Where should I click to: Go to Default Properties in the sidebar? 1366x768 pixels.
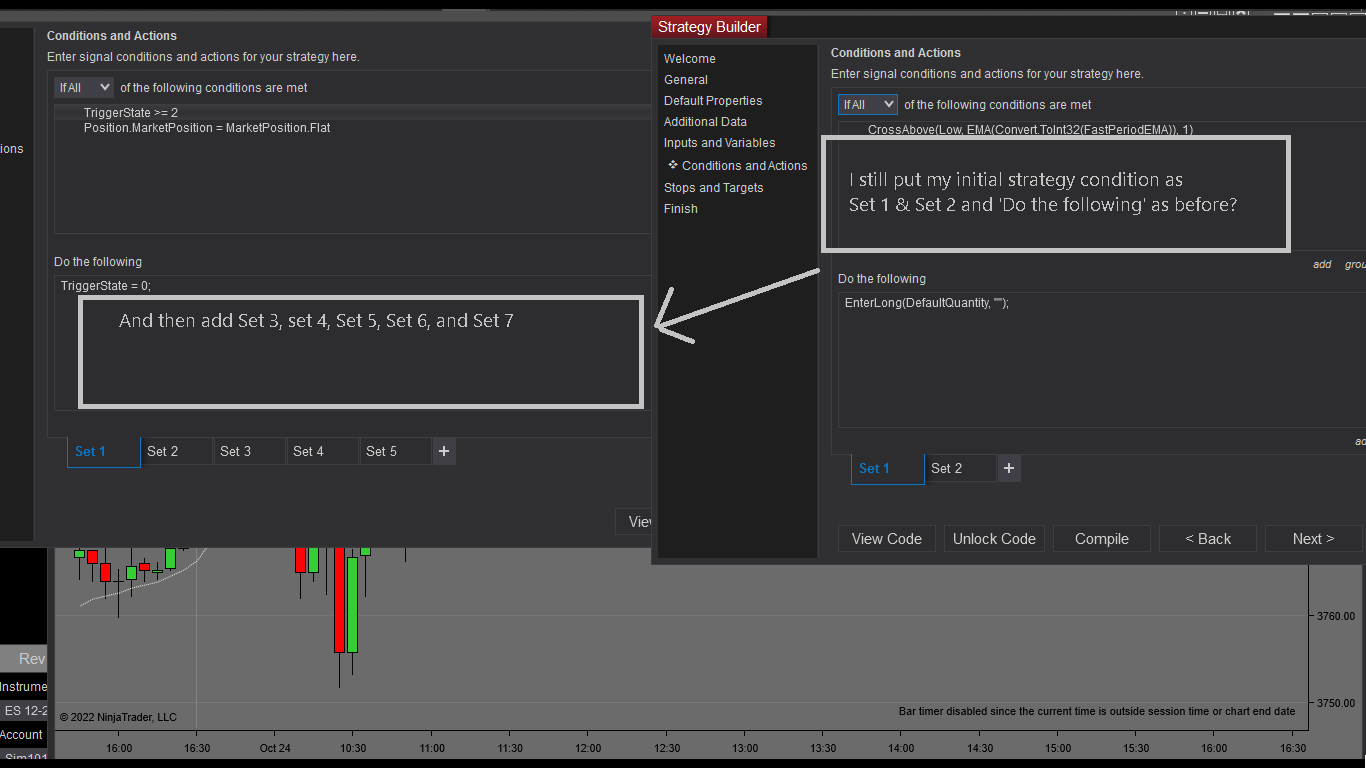coord(713,101)
